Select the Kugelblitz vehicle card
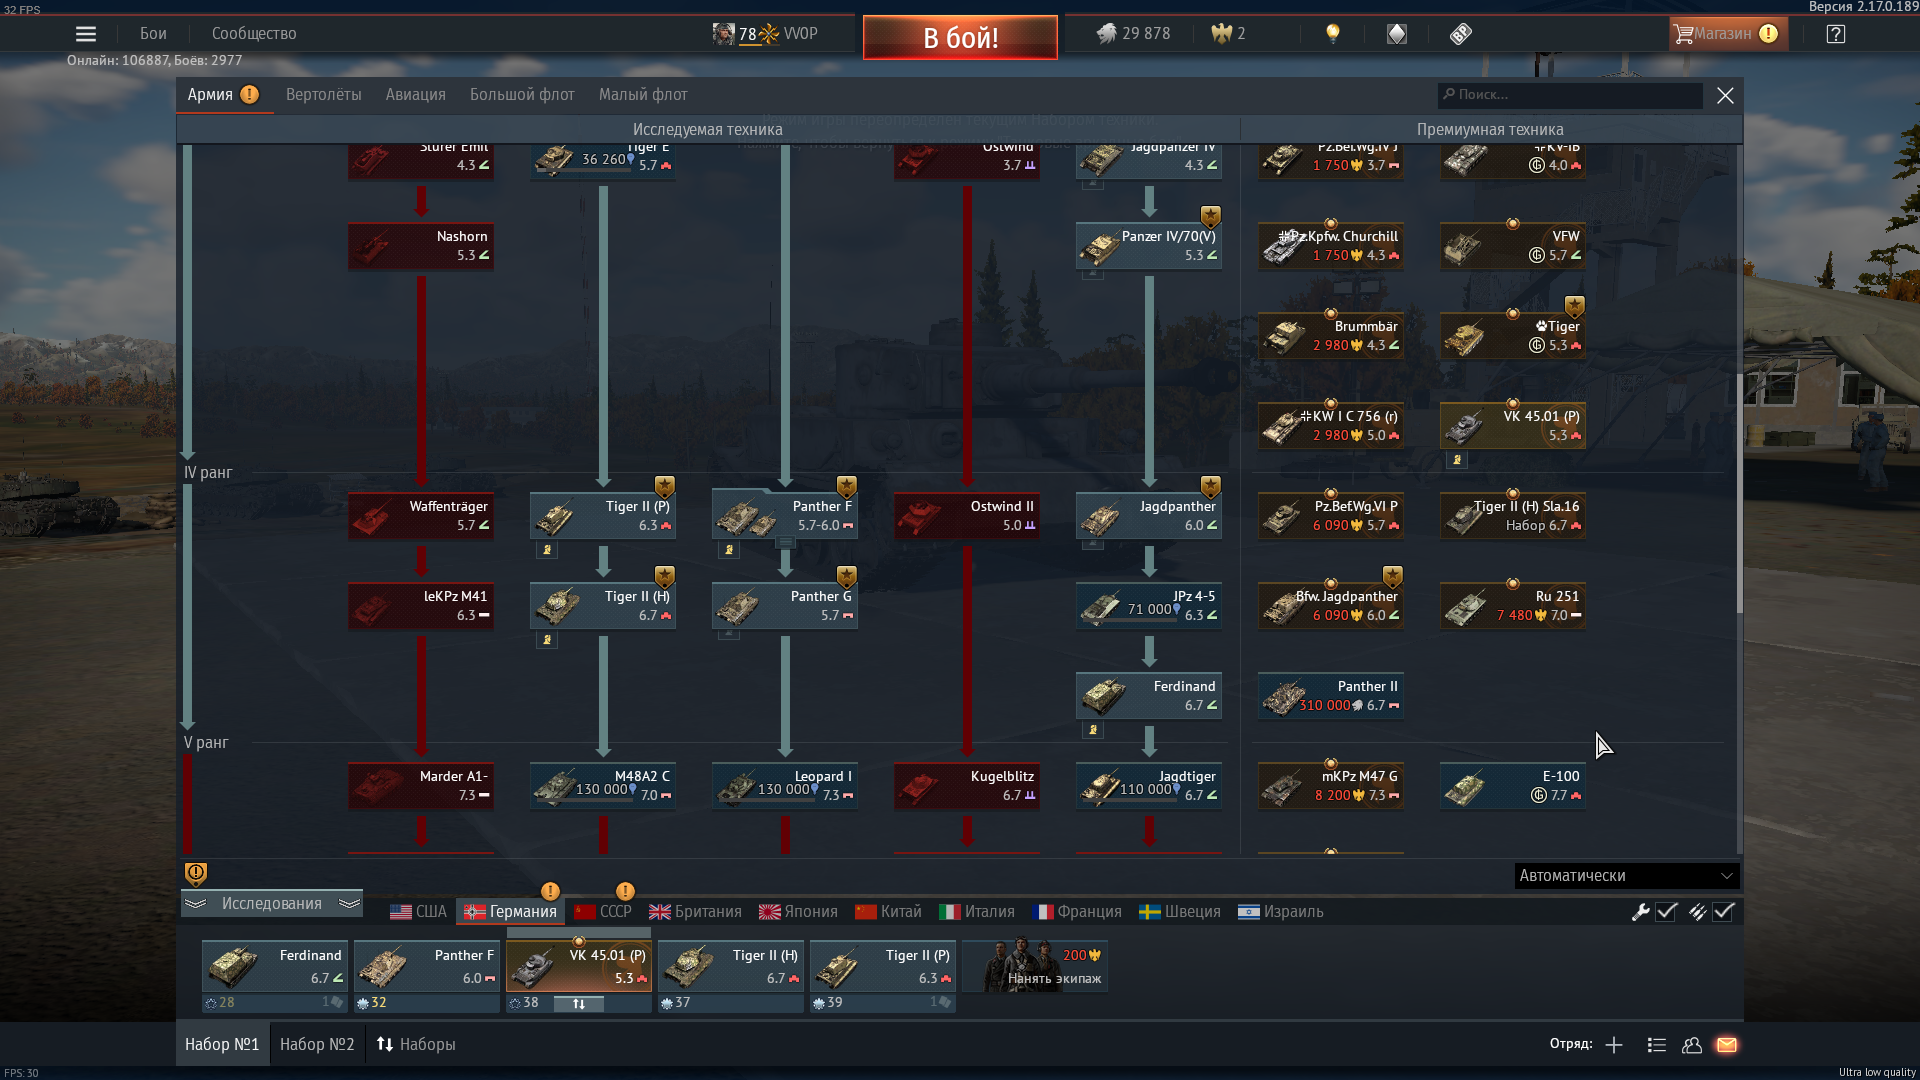Screen dimensions: 1920x1080 [967, 786]
